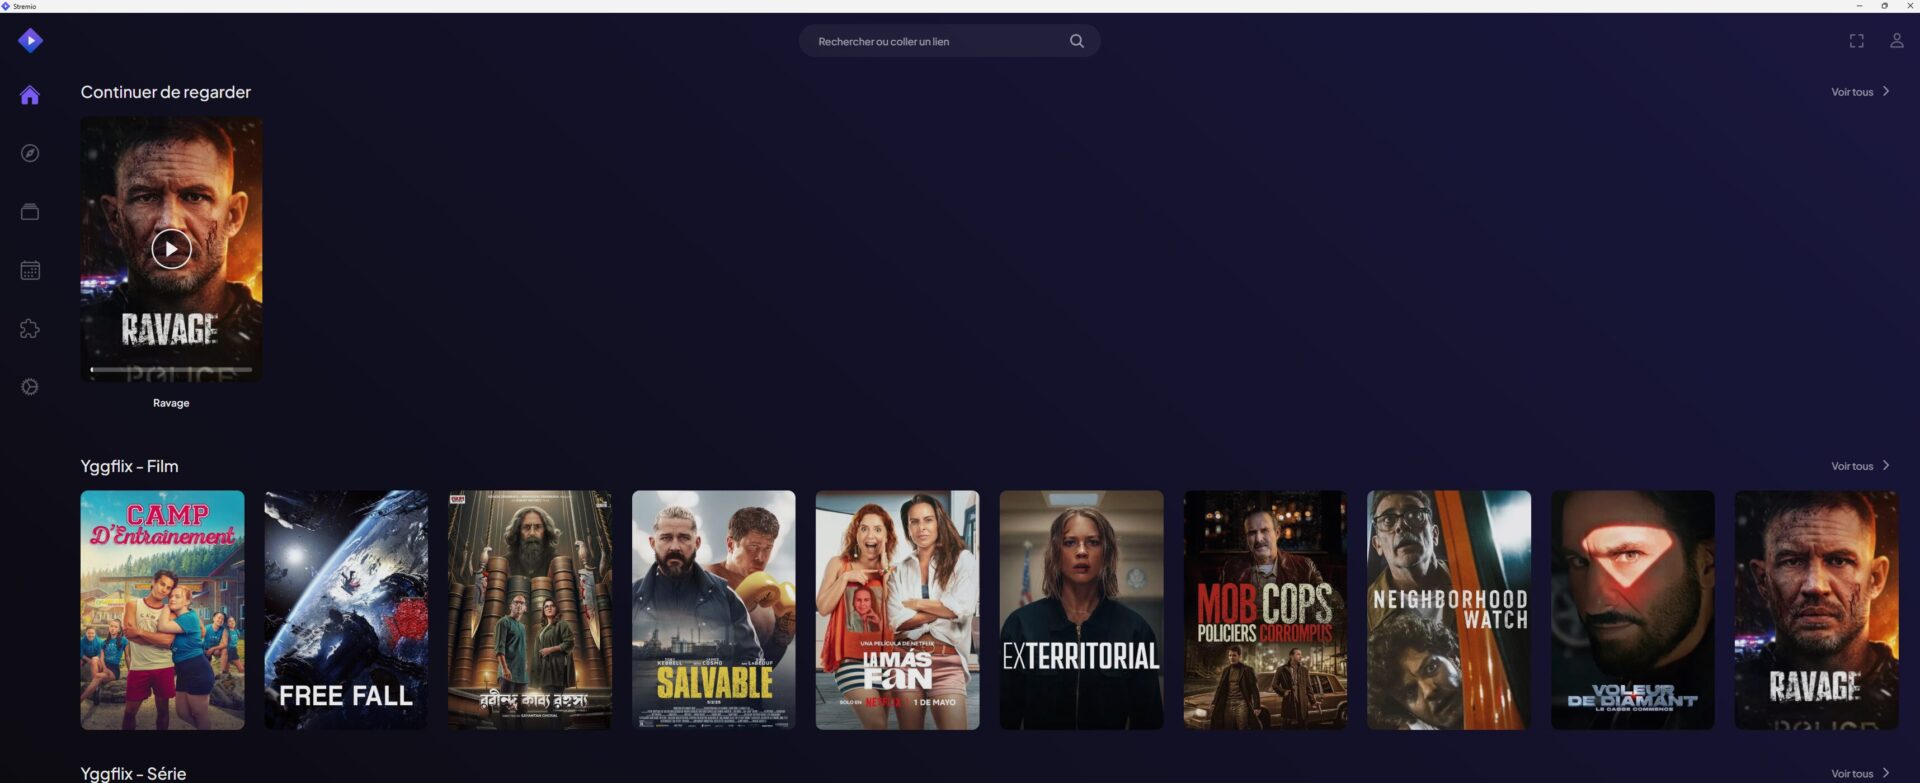Screen dimensions: 1920x783
Task: Click the Ravage watch progress bar
Action: [171, 370]
